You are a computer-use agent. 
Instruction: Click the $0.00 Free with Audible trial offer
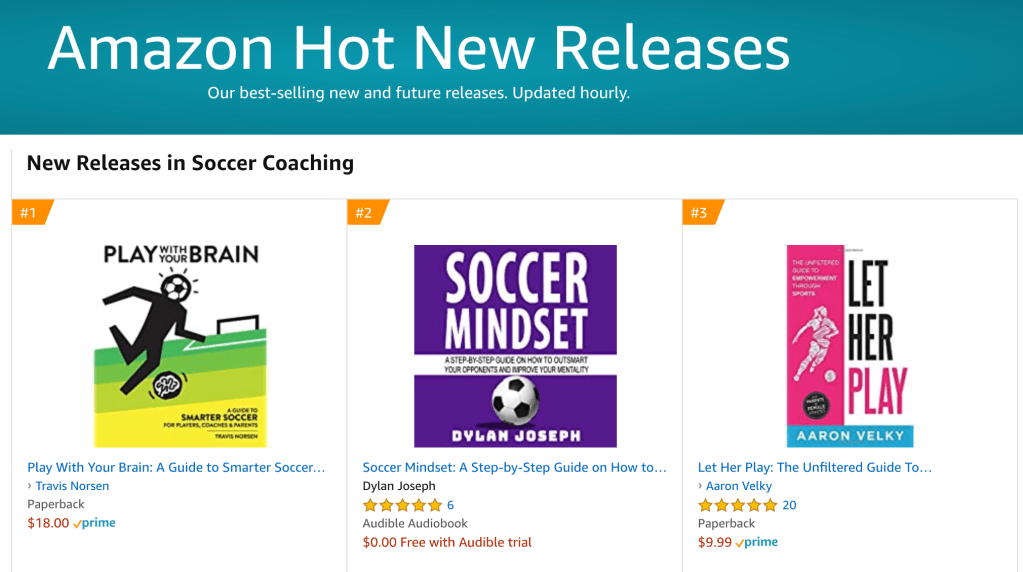coord(447,542)
